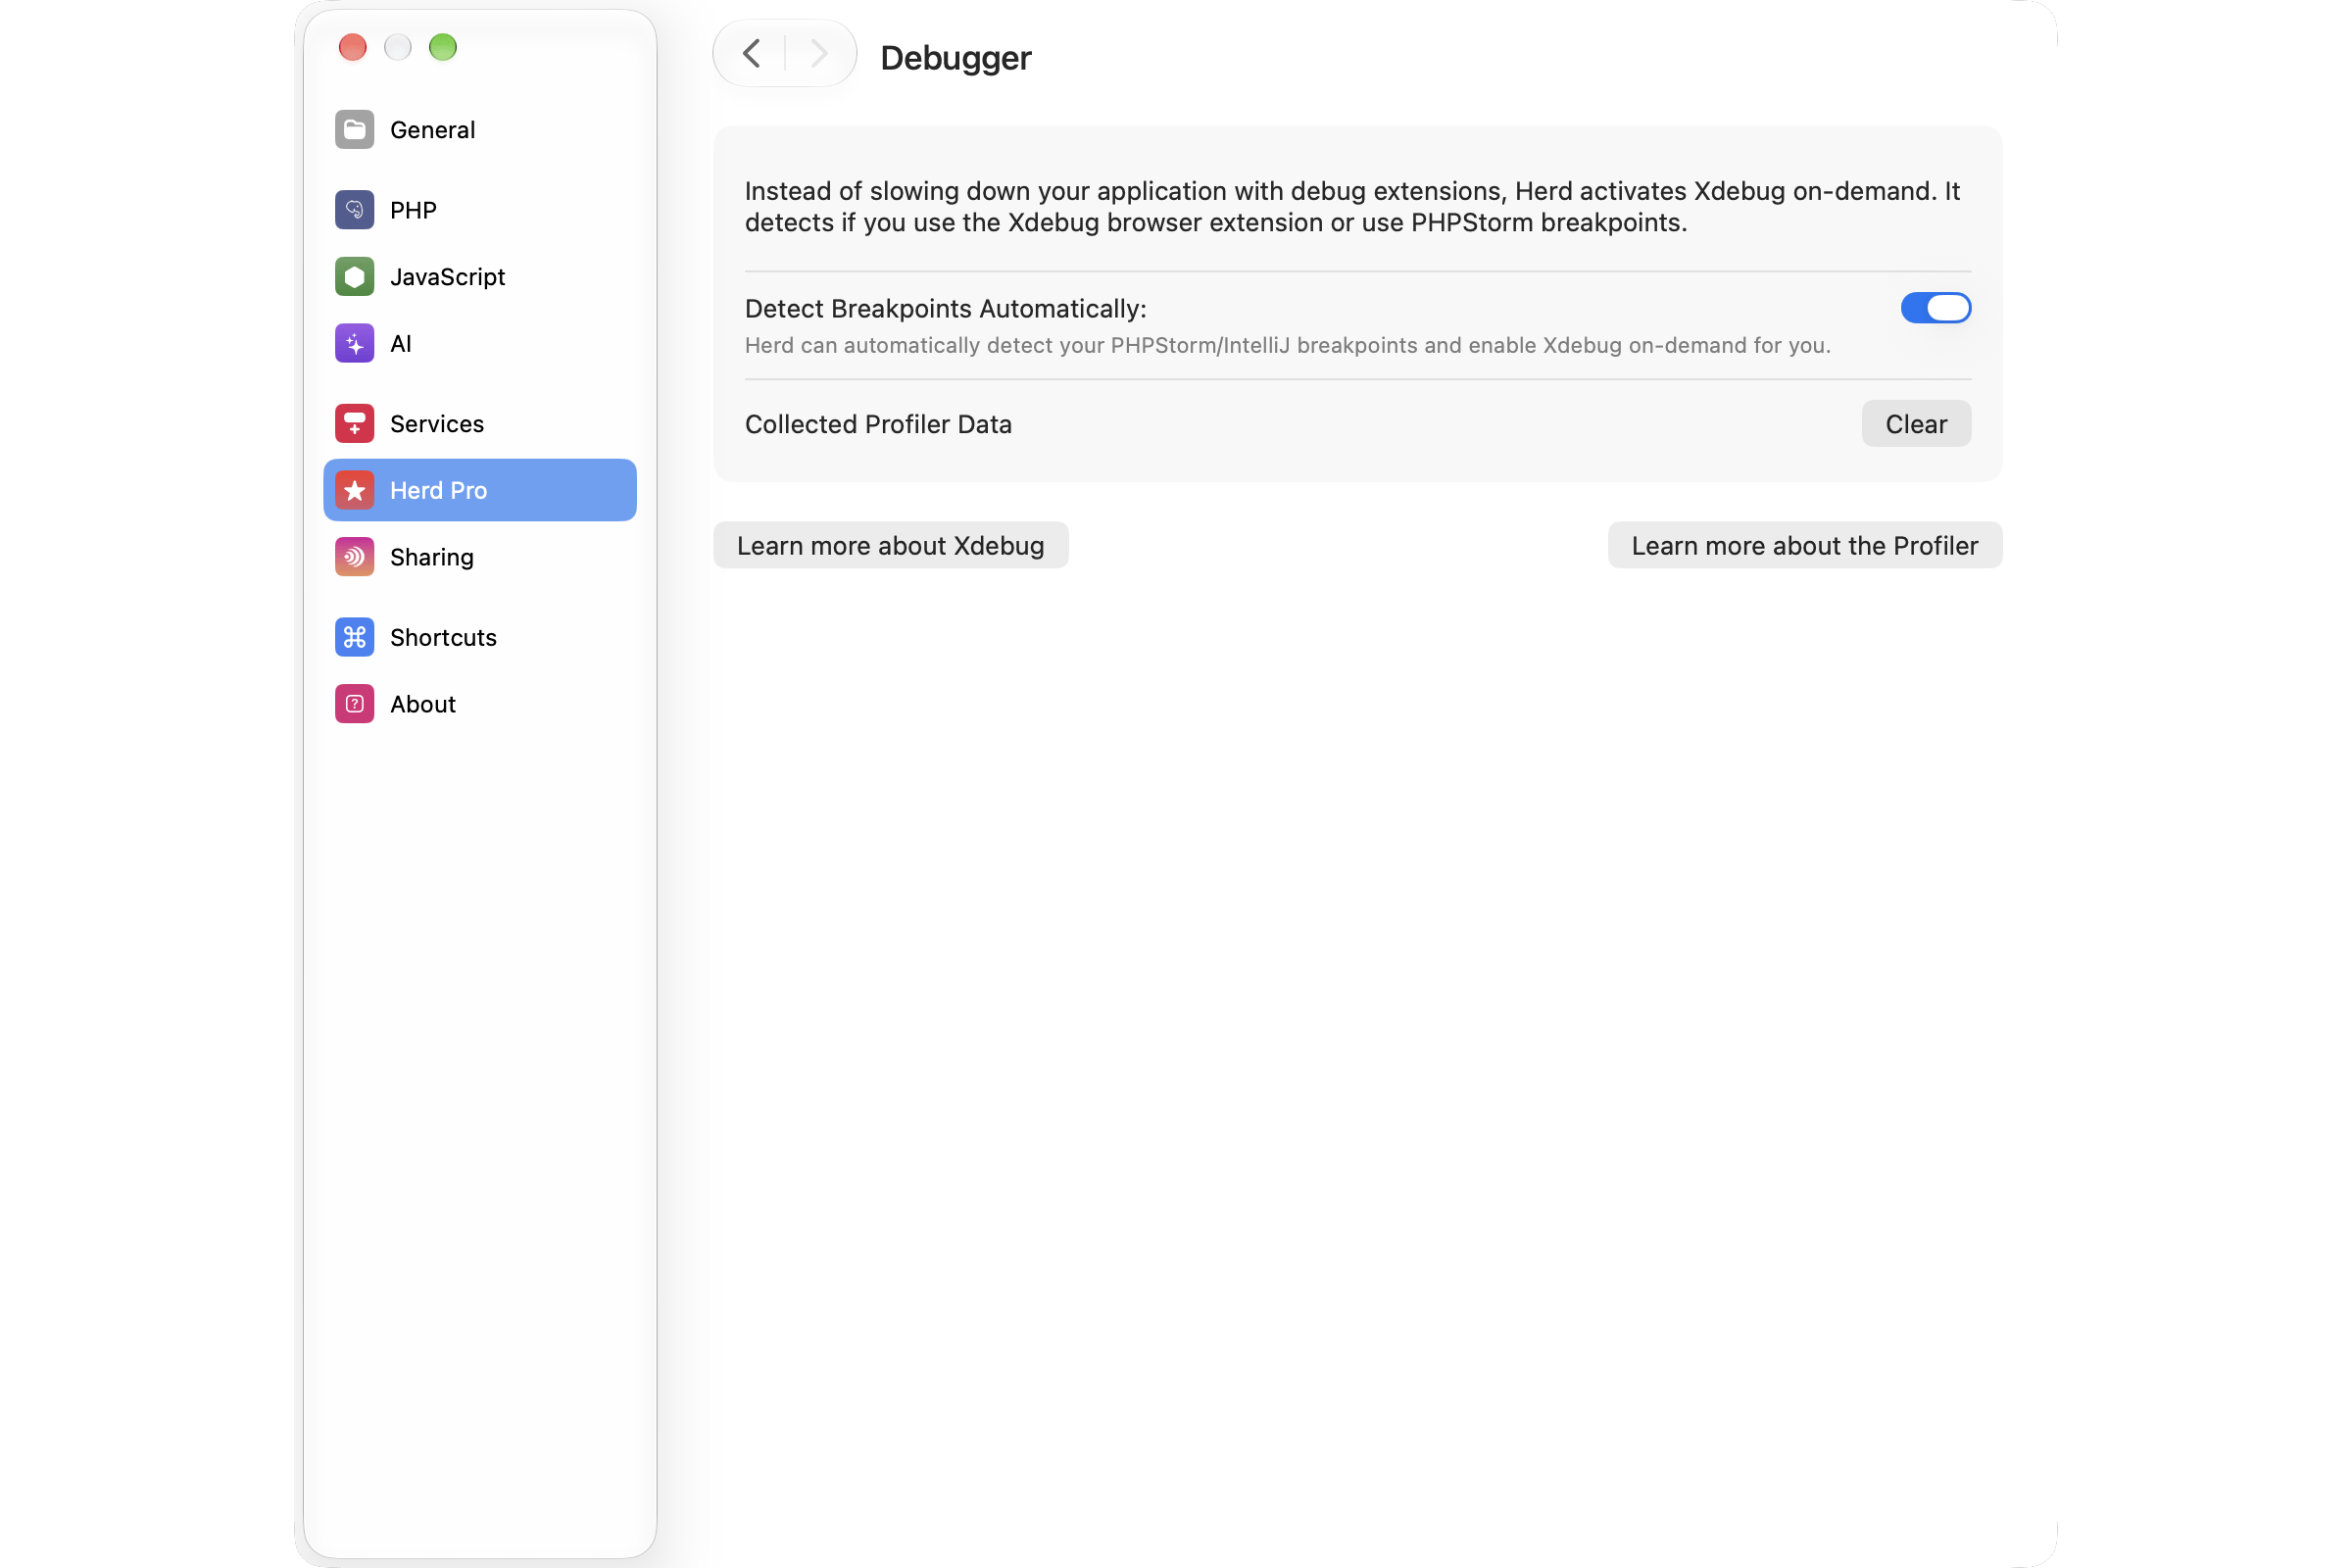
Task: Open Learn more about the Profiler
Action: pyautogui.click(x=1804, y=545)
